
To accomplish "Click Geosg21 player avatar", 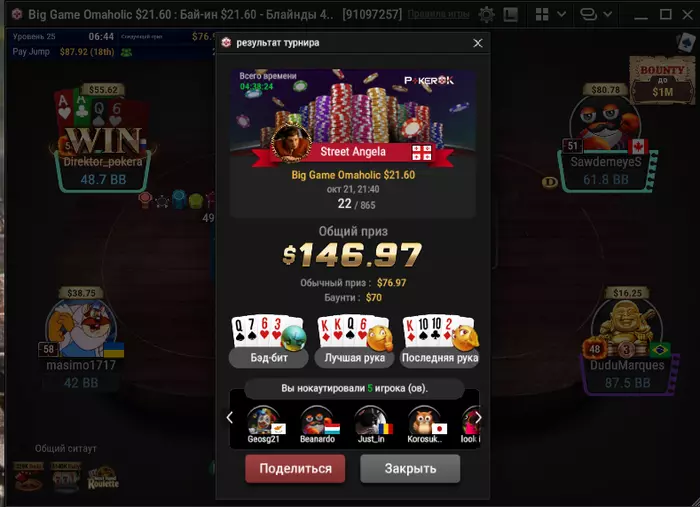I will click(x=263, y=420).
